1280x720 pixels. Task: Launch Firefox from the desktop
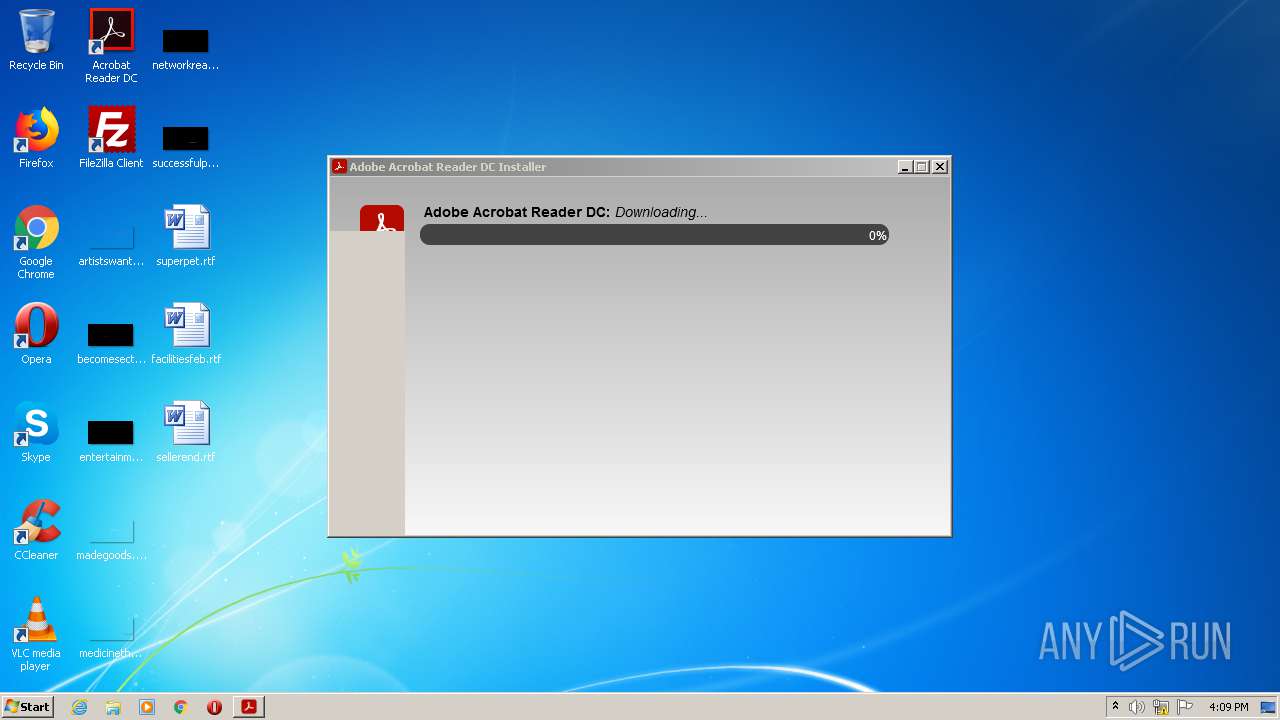[x=36, y=138]
